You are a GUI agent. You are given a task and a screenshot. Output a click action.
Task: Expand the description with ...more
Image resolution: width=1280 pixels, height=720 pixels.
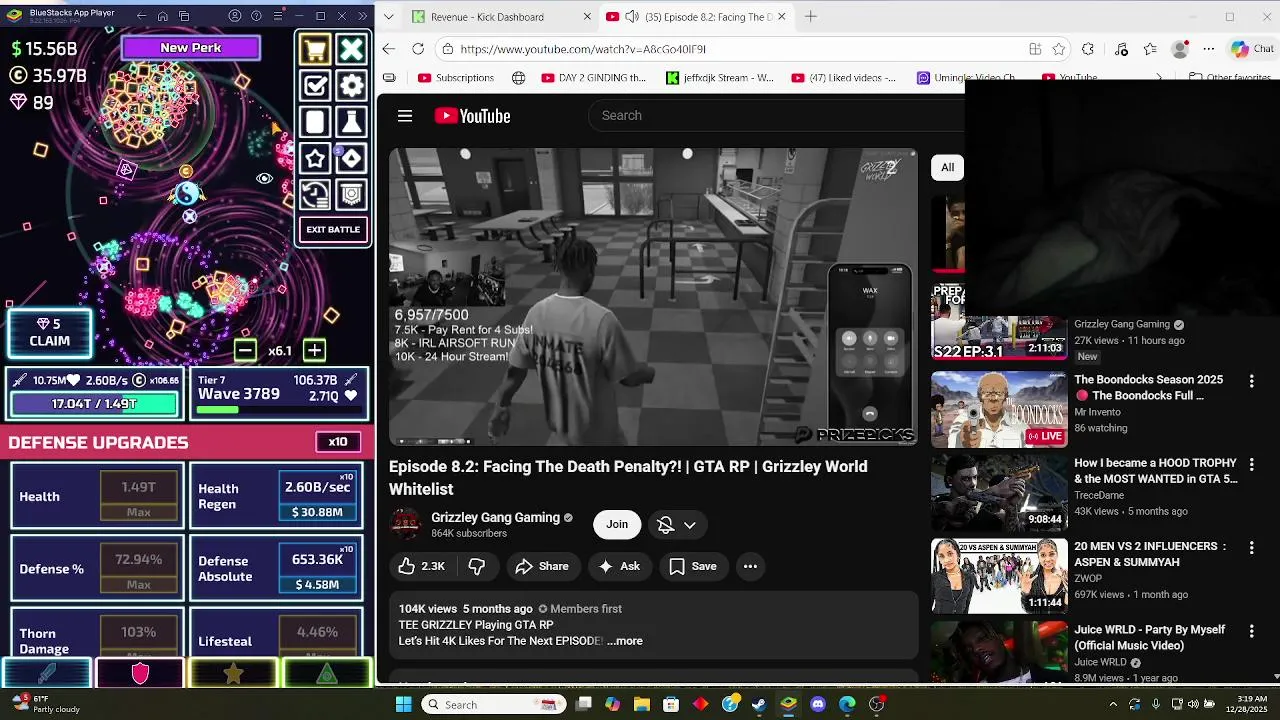[x=625, y=642]
